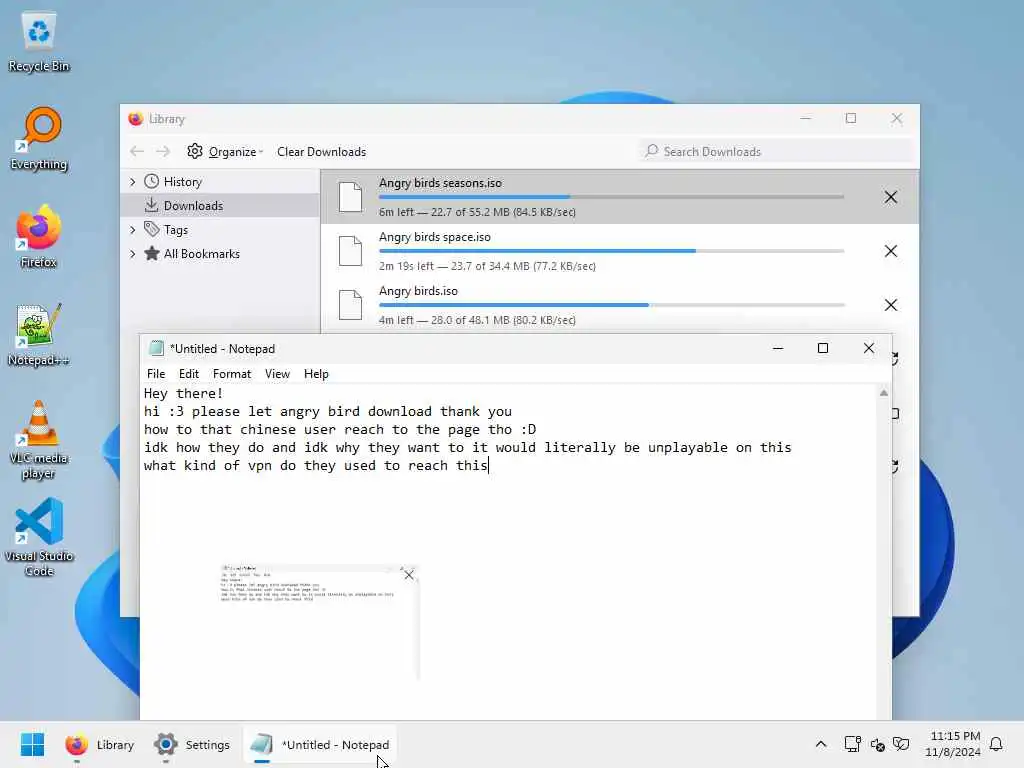1024x768 pixels.
Task: Expand the History tree item arrow
Action: pos(133,182)
